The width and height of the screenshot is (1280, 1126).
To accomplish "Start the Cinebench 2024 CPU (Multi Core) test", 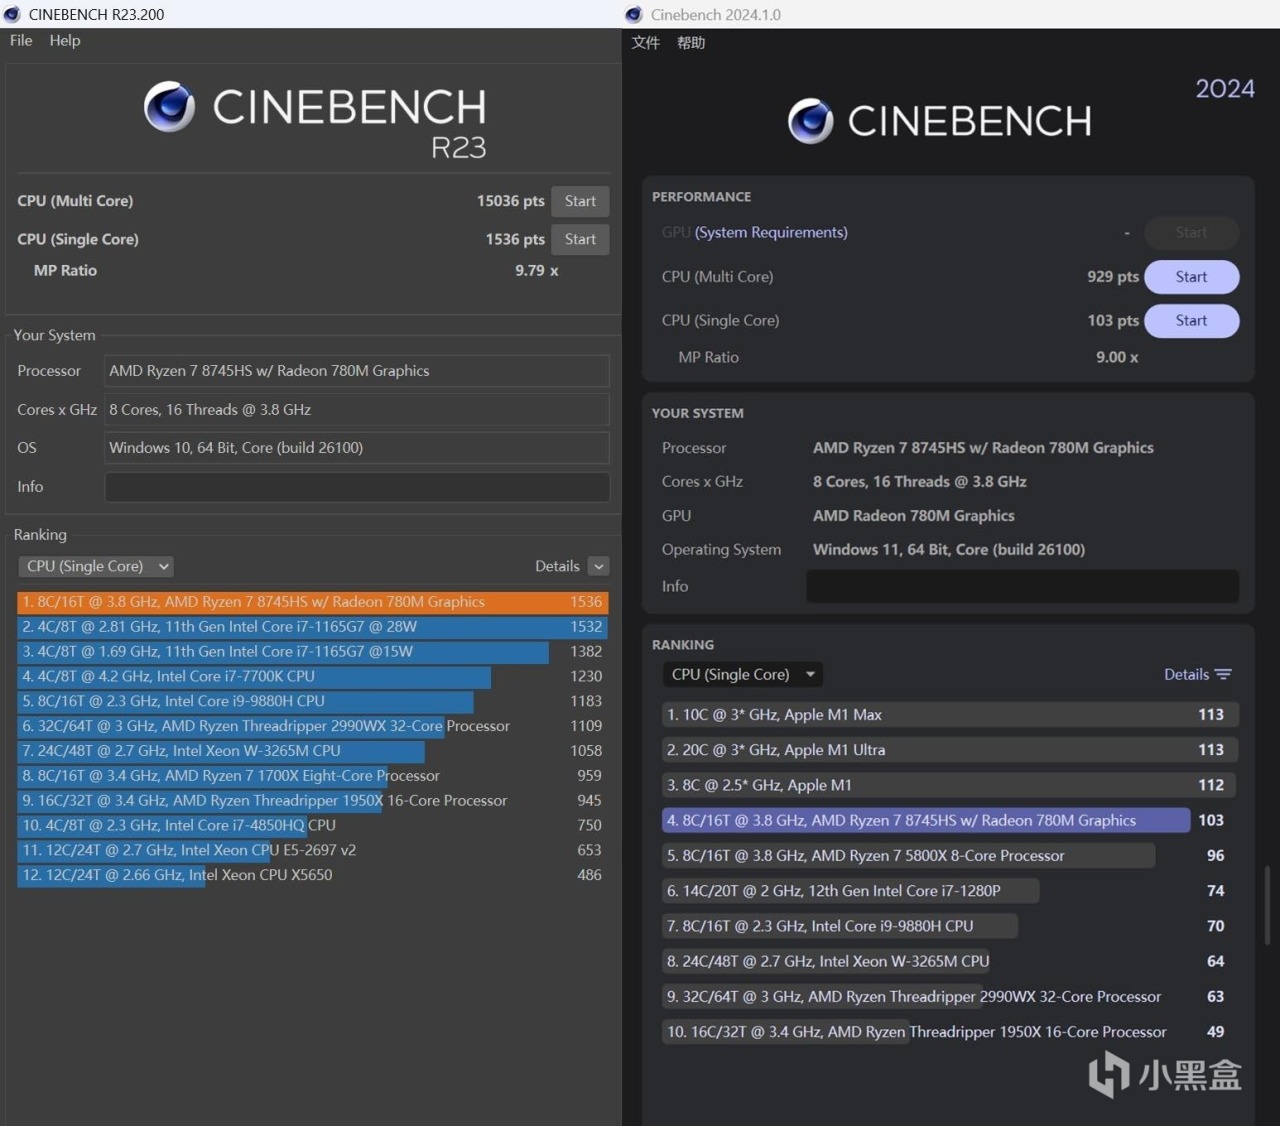I will click(x=1191, y=277).
